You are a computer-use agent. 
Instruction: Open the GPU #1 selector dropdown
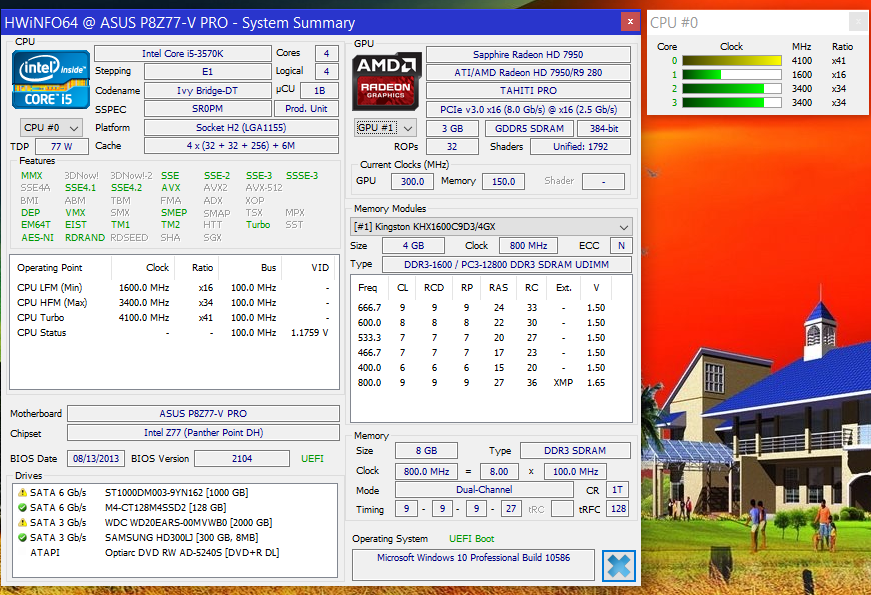385,128
